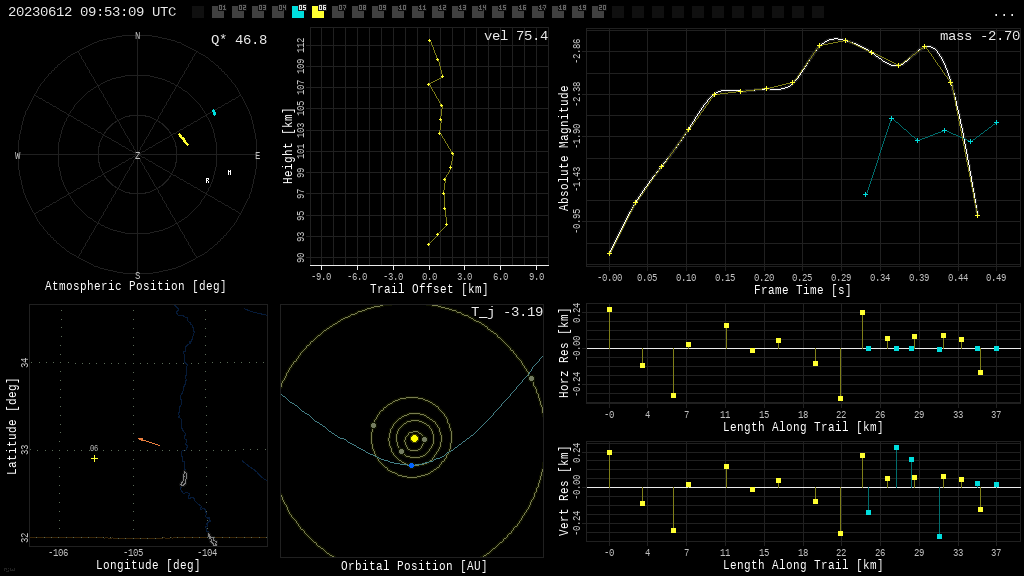Image resolution: width=1024 pixels, height=576 pixels.
Task: Click the Absolute Magnitude axis label
Action: pyautogui.click(x=564, y=148)
